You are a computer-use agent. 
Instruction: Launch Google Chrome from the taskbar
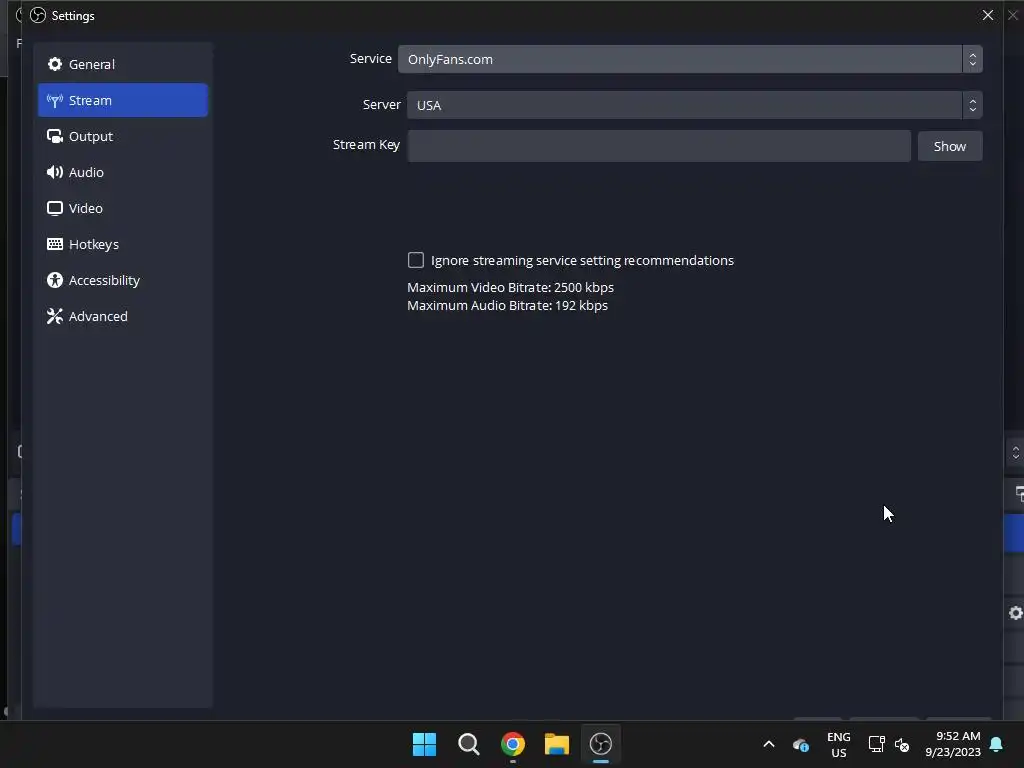point(513,744)
